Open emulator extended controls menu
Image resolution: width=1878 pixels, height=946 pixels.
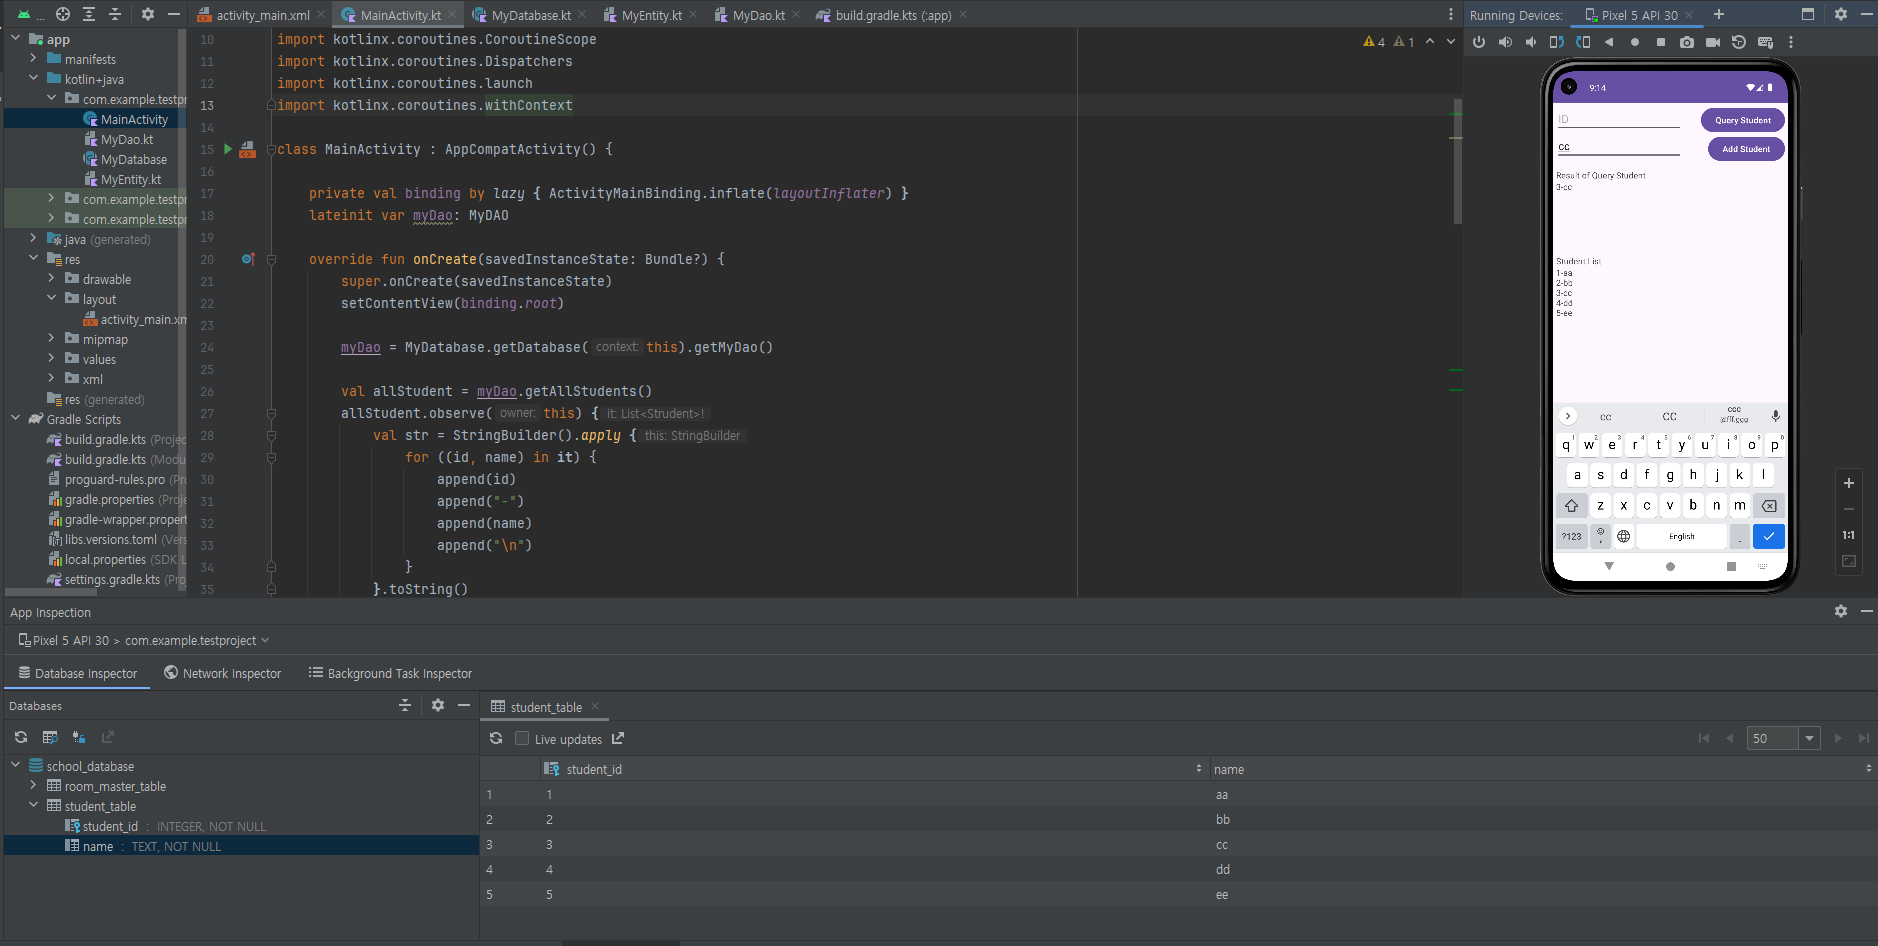coord(1791,42)
